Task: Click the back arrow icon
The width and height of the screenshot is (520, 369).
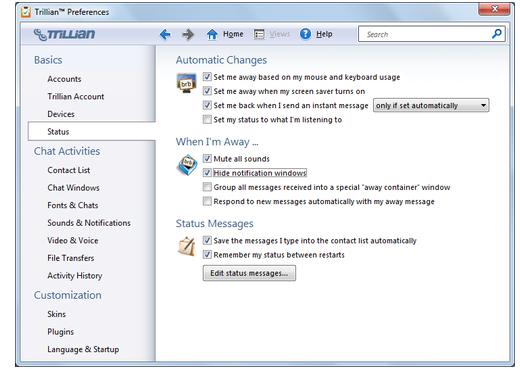Action: point(165,34)
